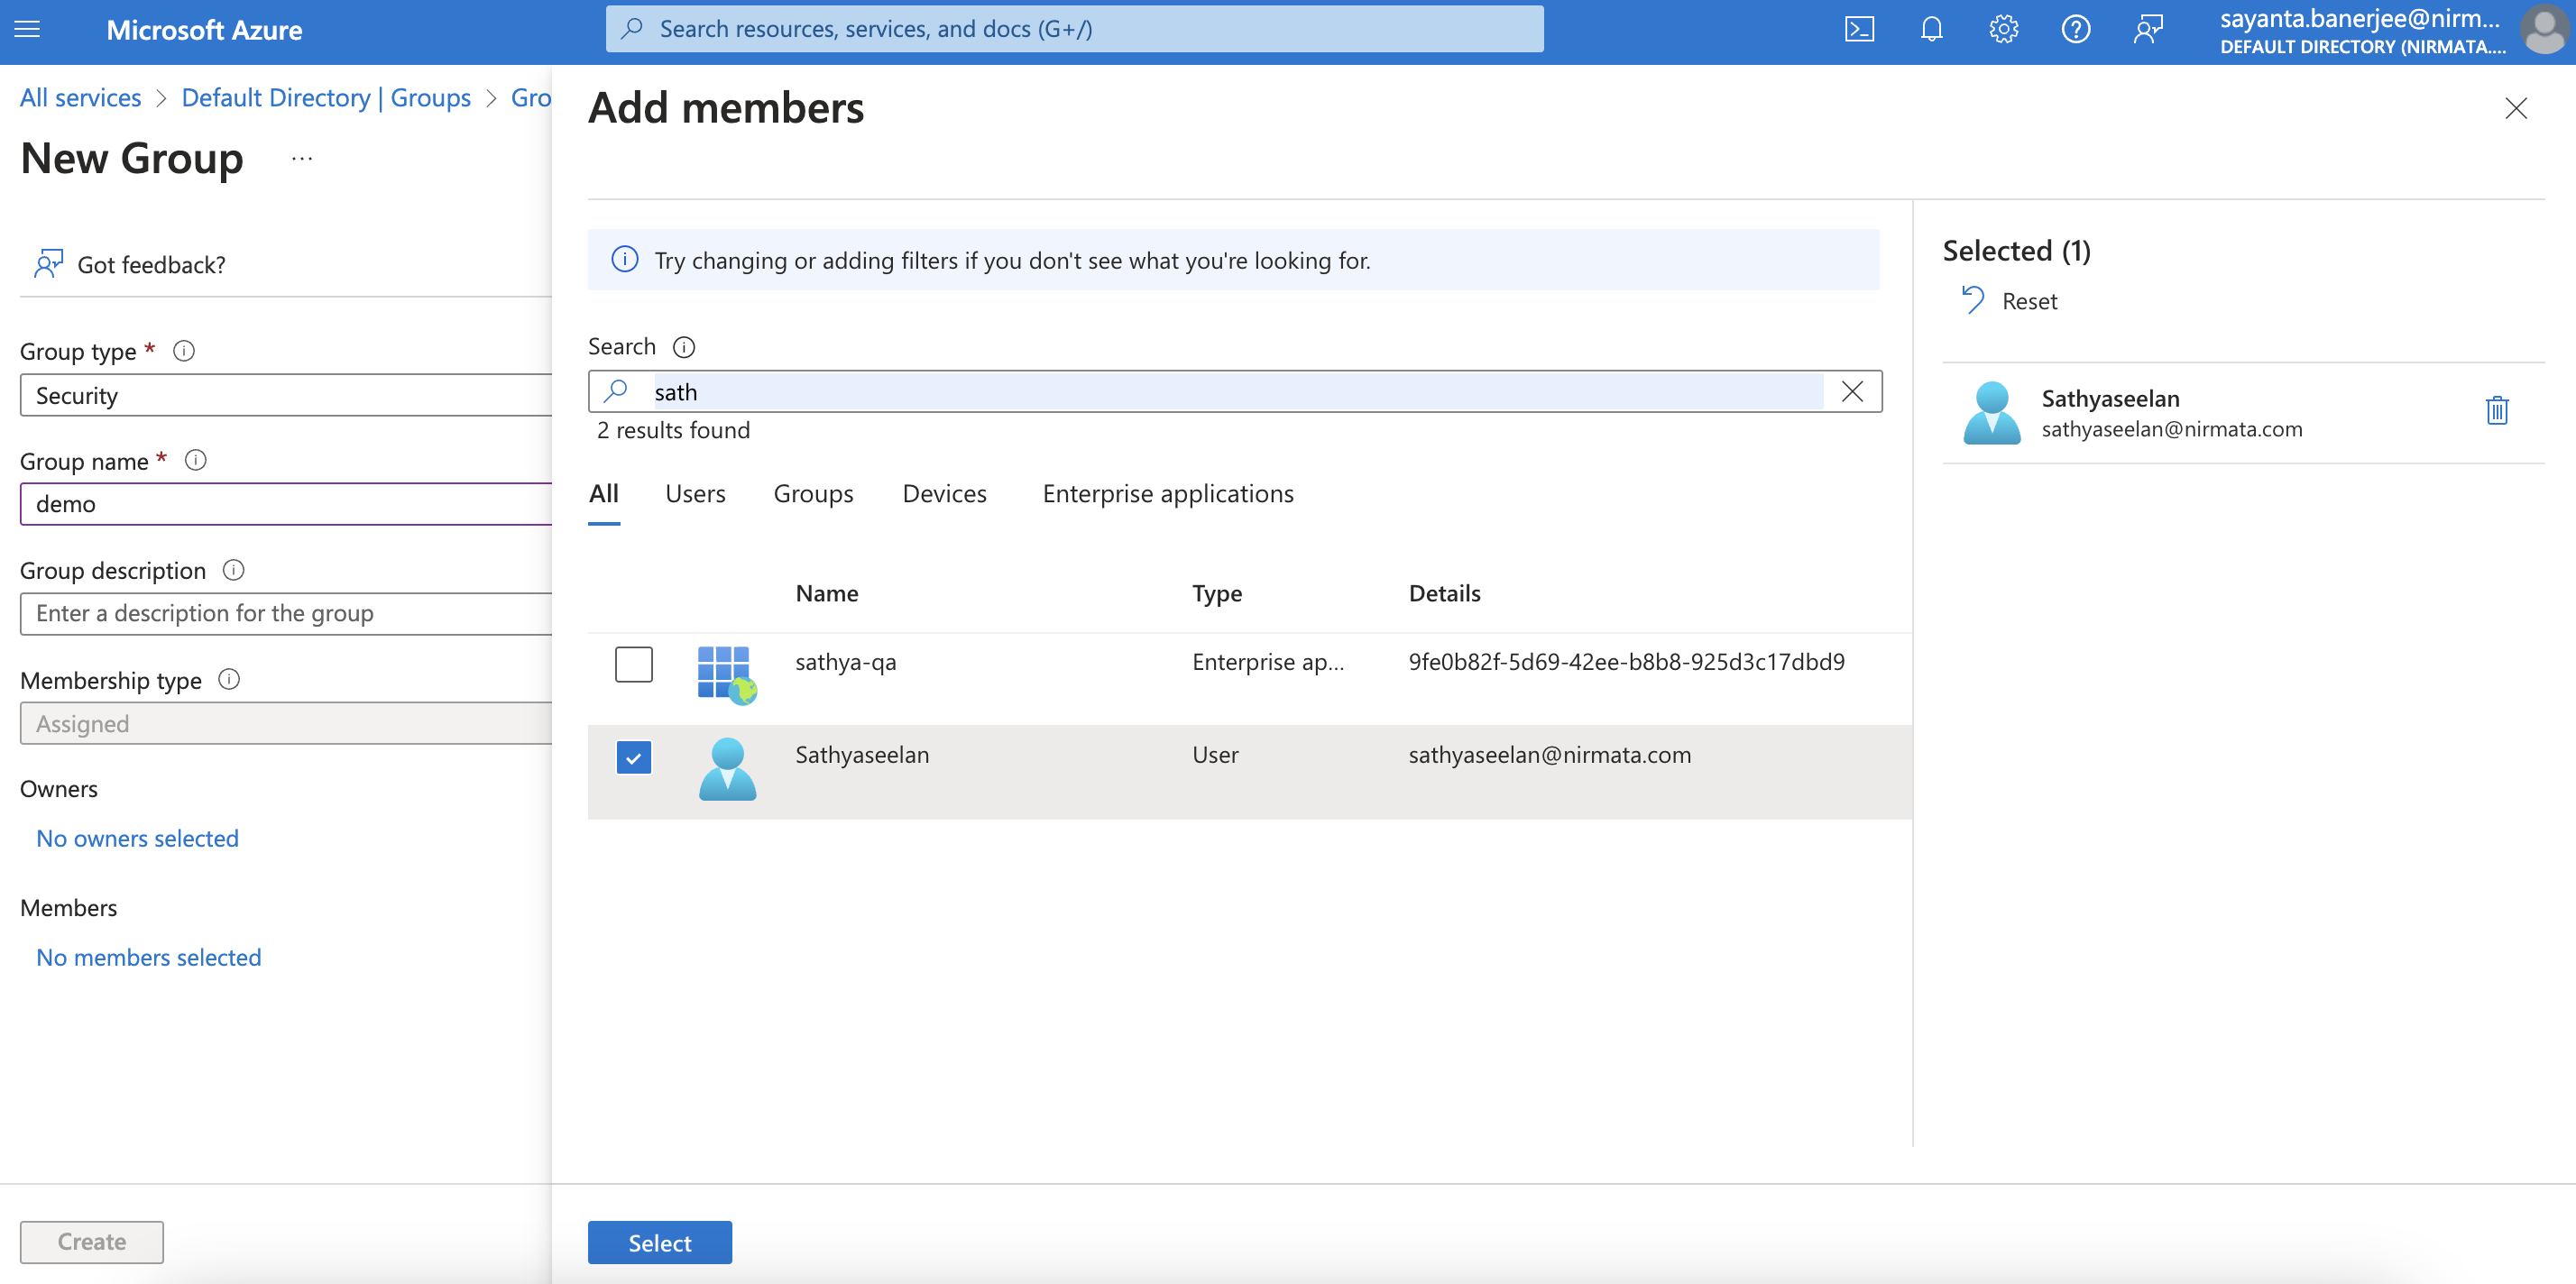Uncheck the Sathyaseelan checkbox
This screenshot has height=1284, width=2576.
click(x=633, y=757)
